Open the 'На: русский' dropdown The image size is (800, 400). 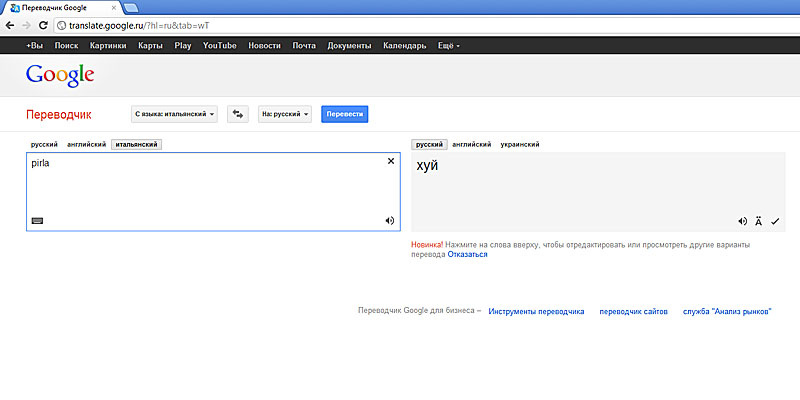point(285,114)
